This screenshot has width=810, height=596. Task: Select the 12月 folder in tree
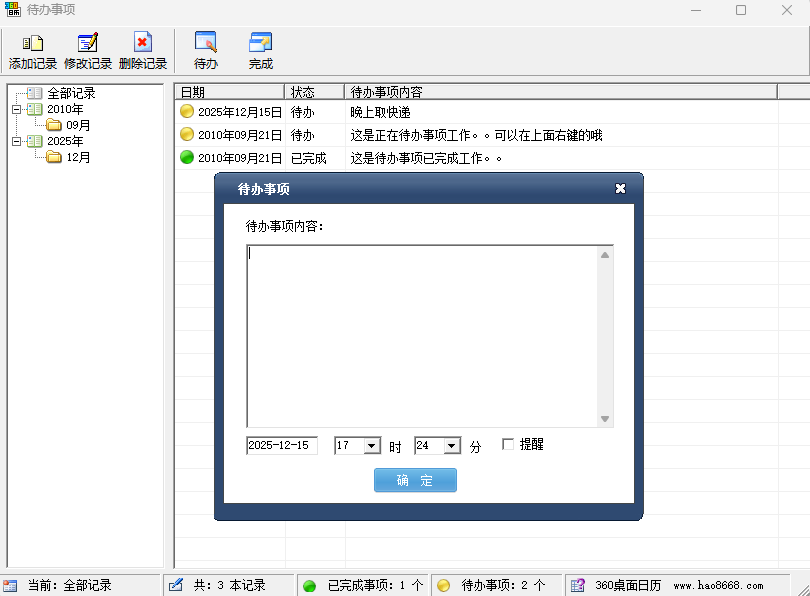point(78,157)
